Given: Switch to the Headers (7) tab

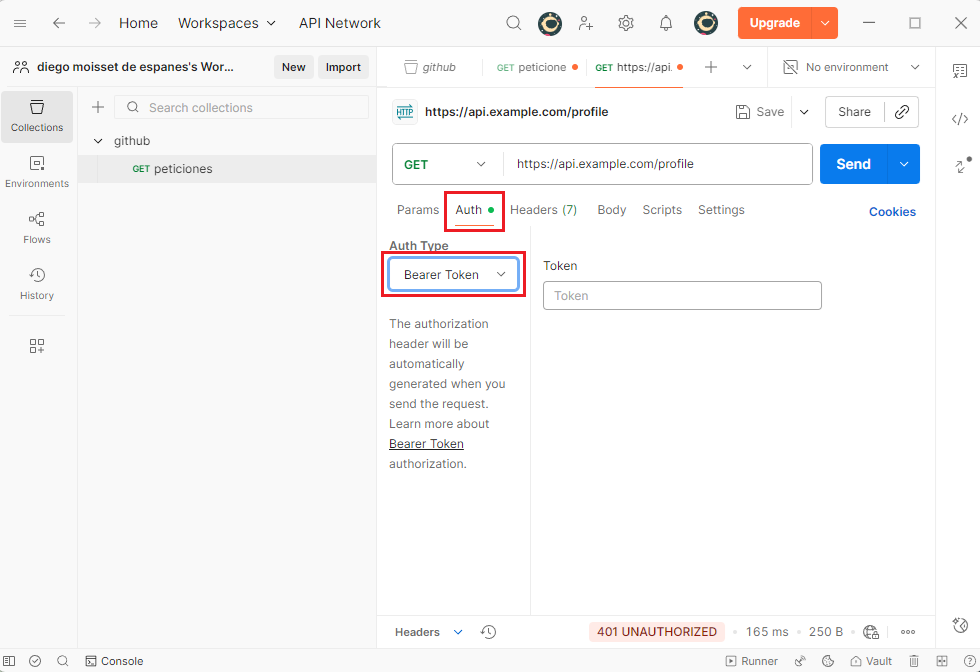Looking at the screenshot, I should point(543,210).
